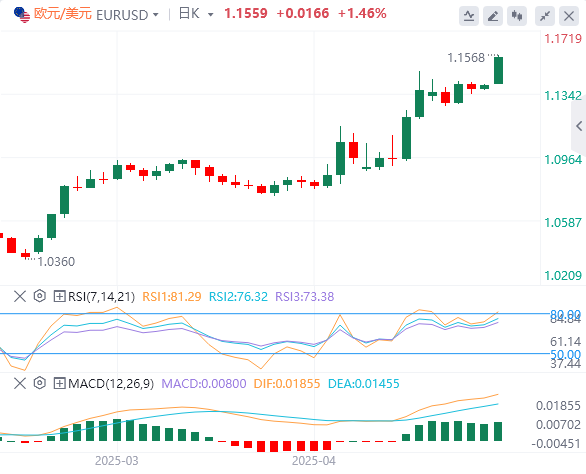Open the candlestick indicator settings icon

[517, 16]
